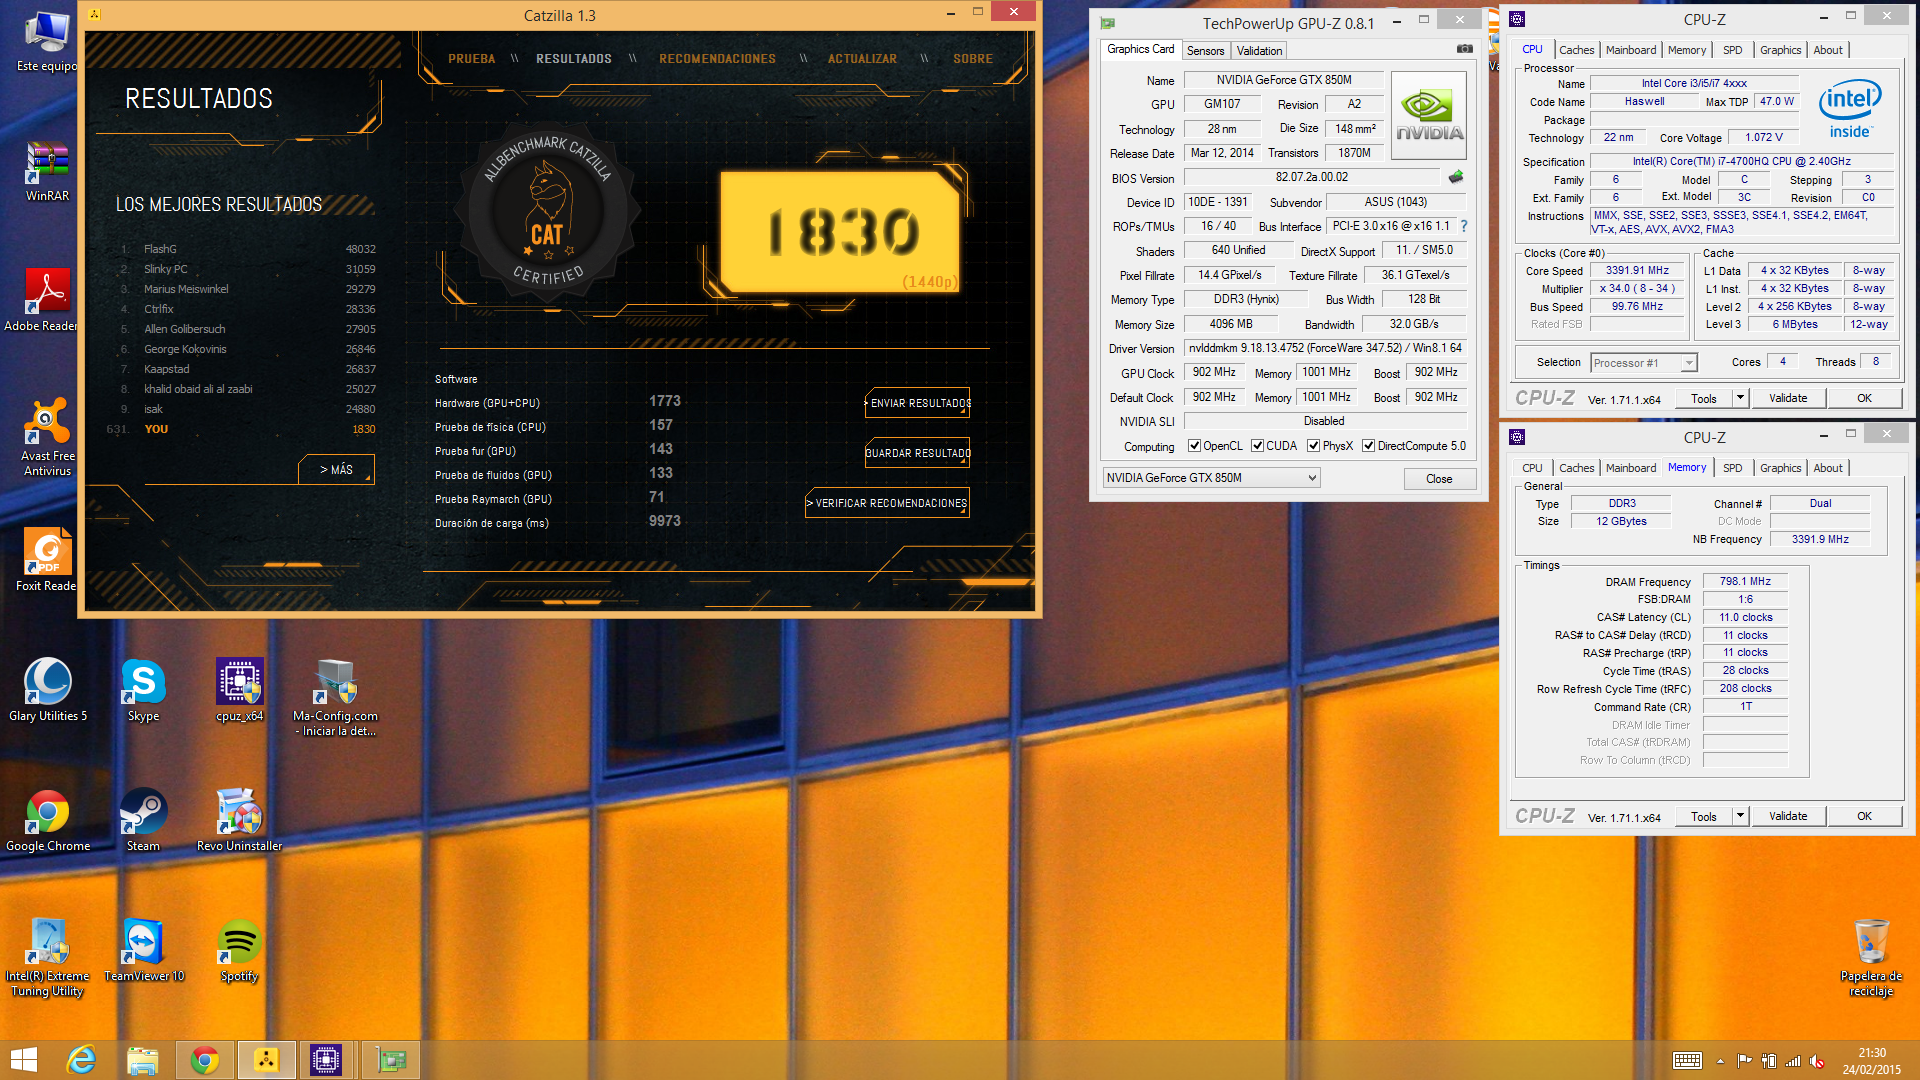Open the Mainboard tab in upper CPU-Z
Viewport: 1920px width, 1080px height.
[x=1630, y=50]
